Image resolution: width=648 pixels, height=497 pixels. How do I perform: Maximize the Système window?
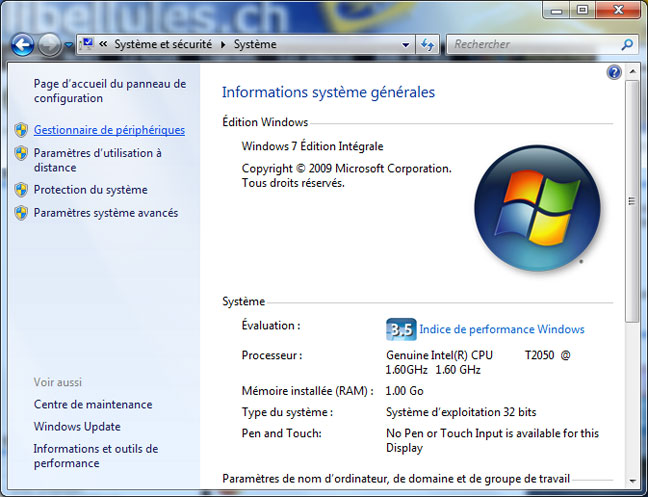pos(583,10)
